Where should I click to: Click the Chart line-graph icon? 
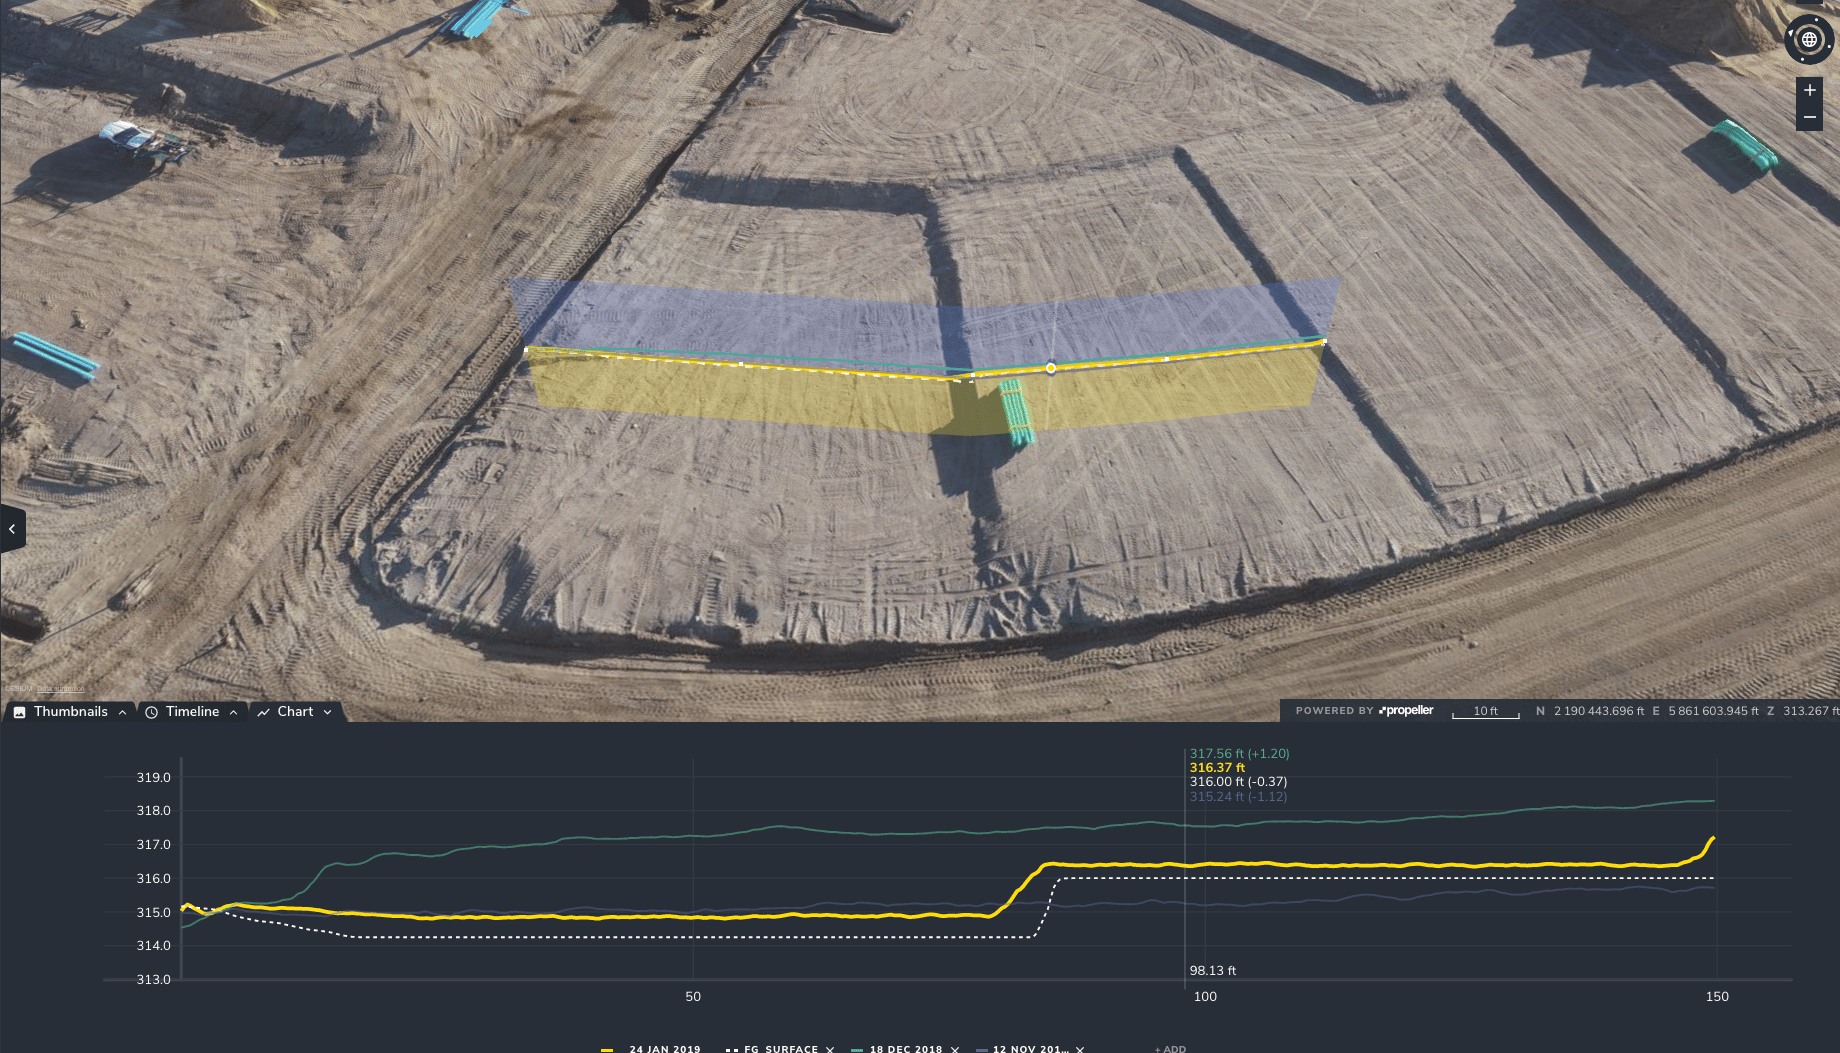coord(264,713)
